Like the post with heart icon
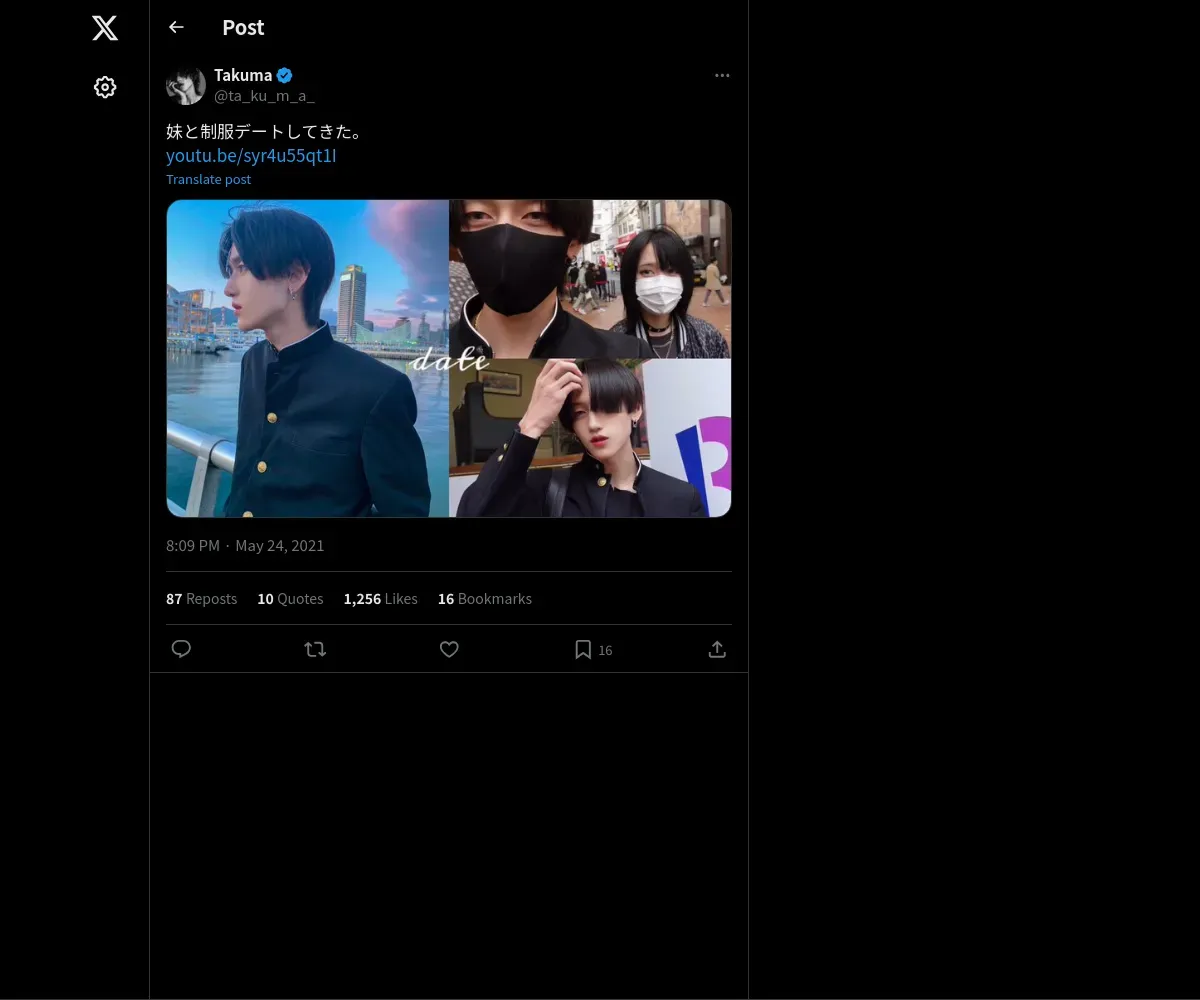Viewport: 1200px width, 1000px height. click(449, 649)
